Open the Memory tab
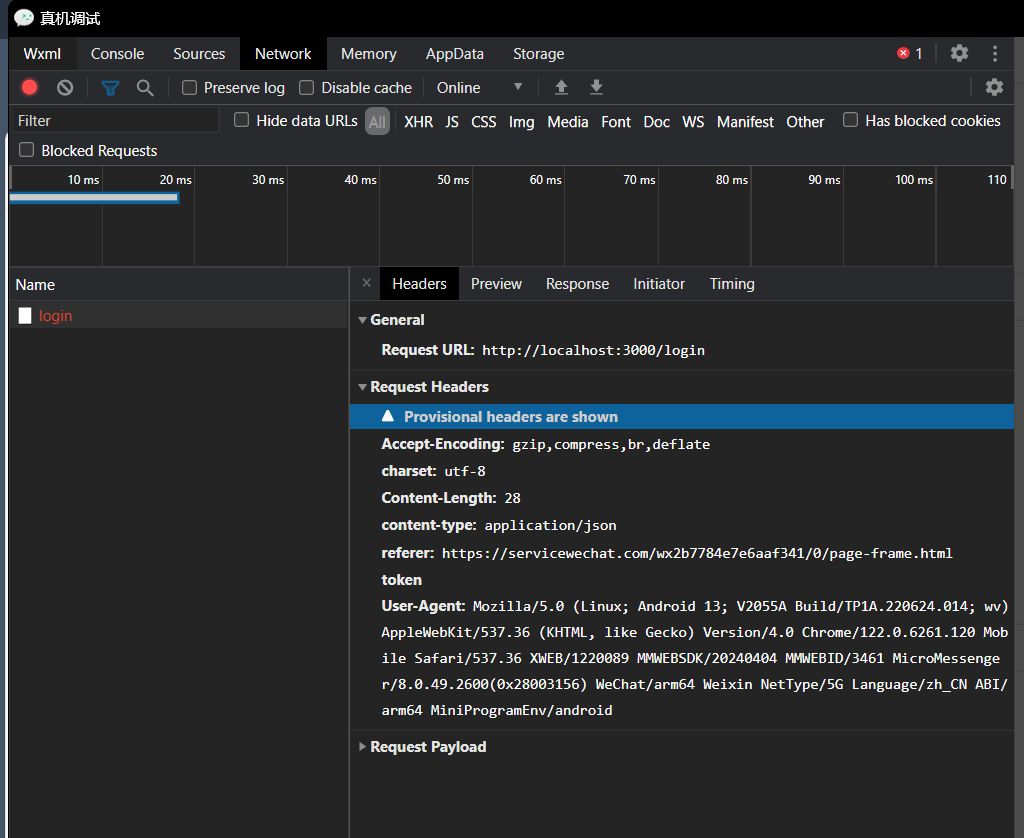The width and height of the screenshot is (1024, 838). (x=369, y=54)
